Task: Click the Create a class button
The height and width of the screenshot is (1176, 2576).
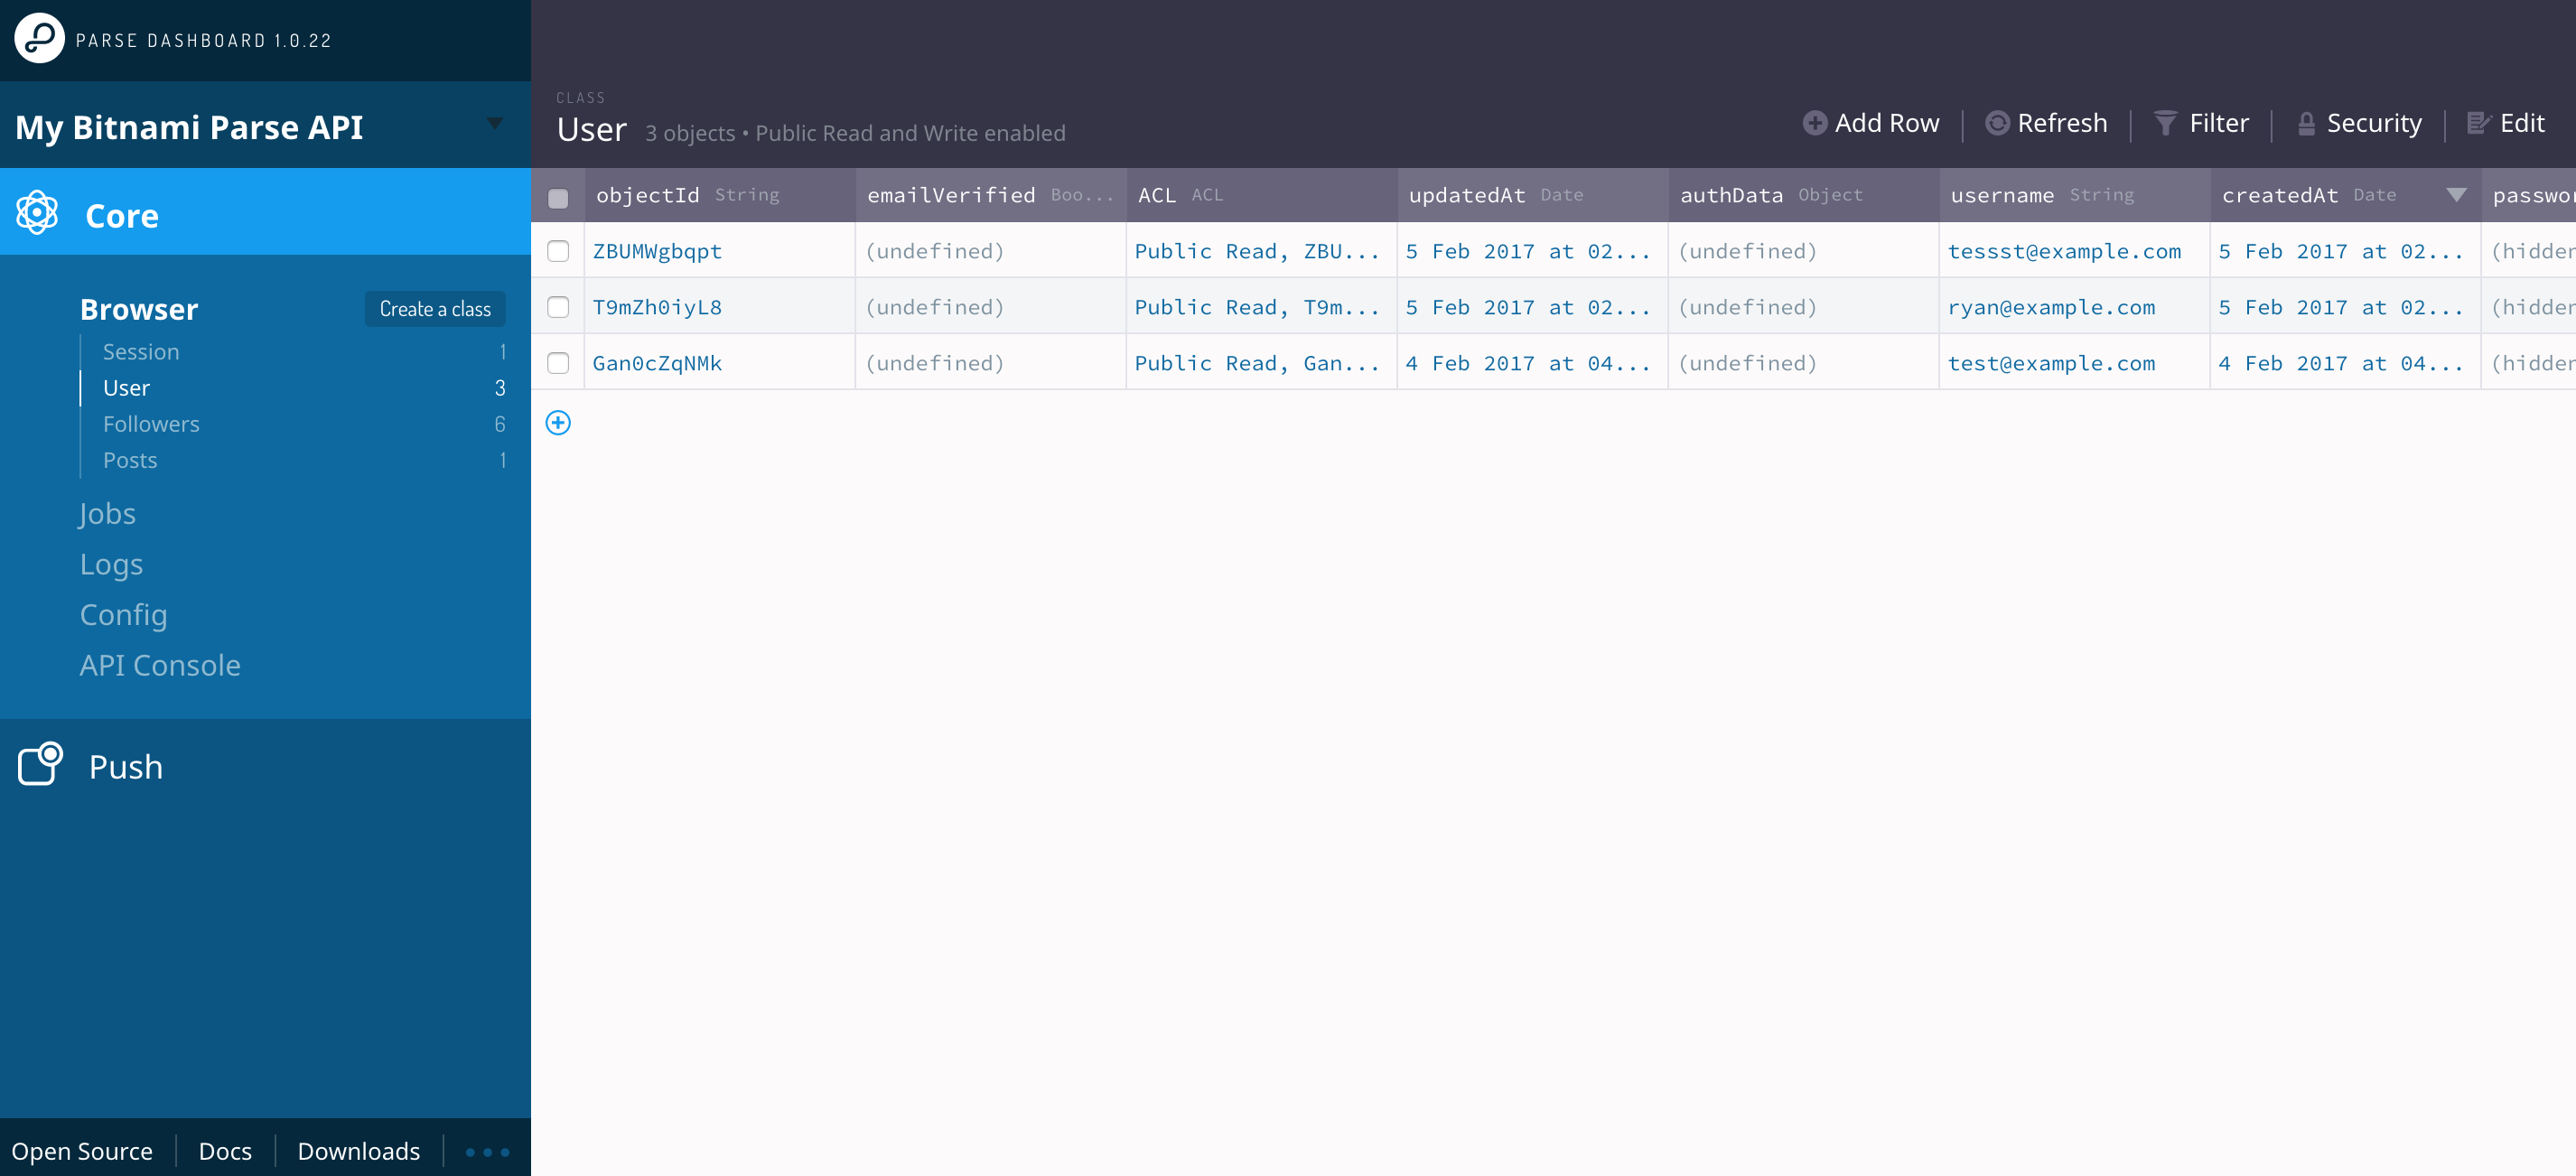Action: (435, 309)
